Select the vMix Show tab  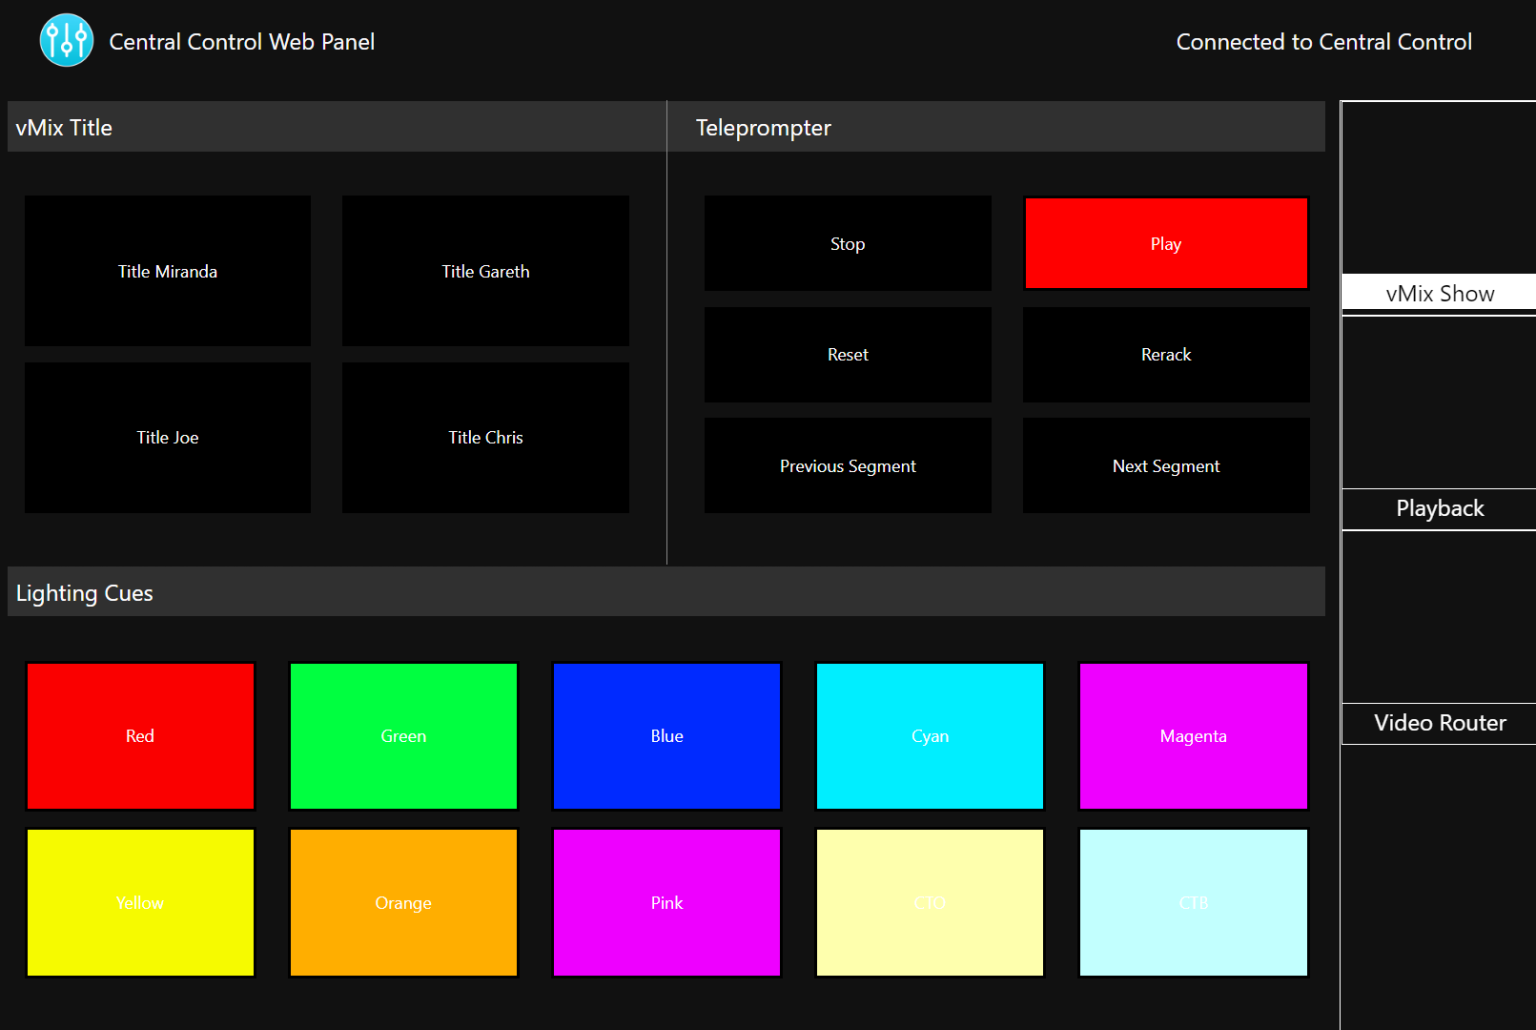(1438, 292)
